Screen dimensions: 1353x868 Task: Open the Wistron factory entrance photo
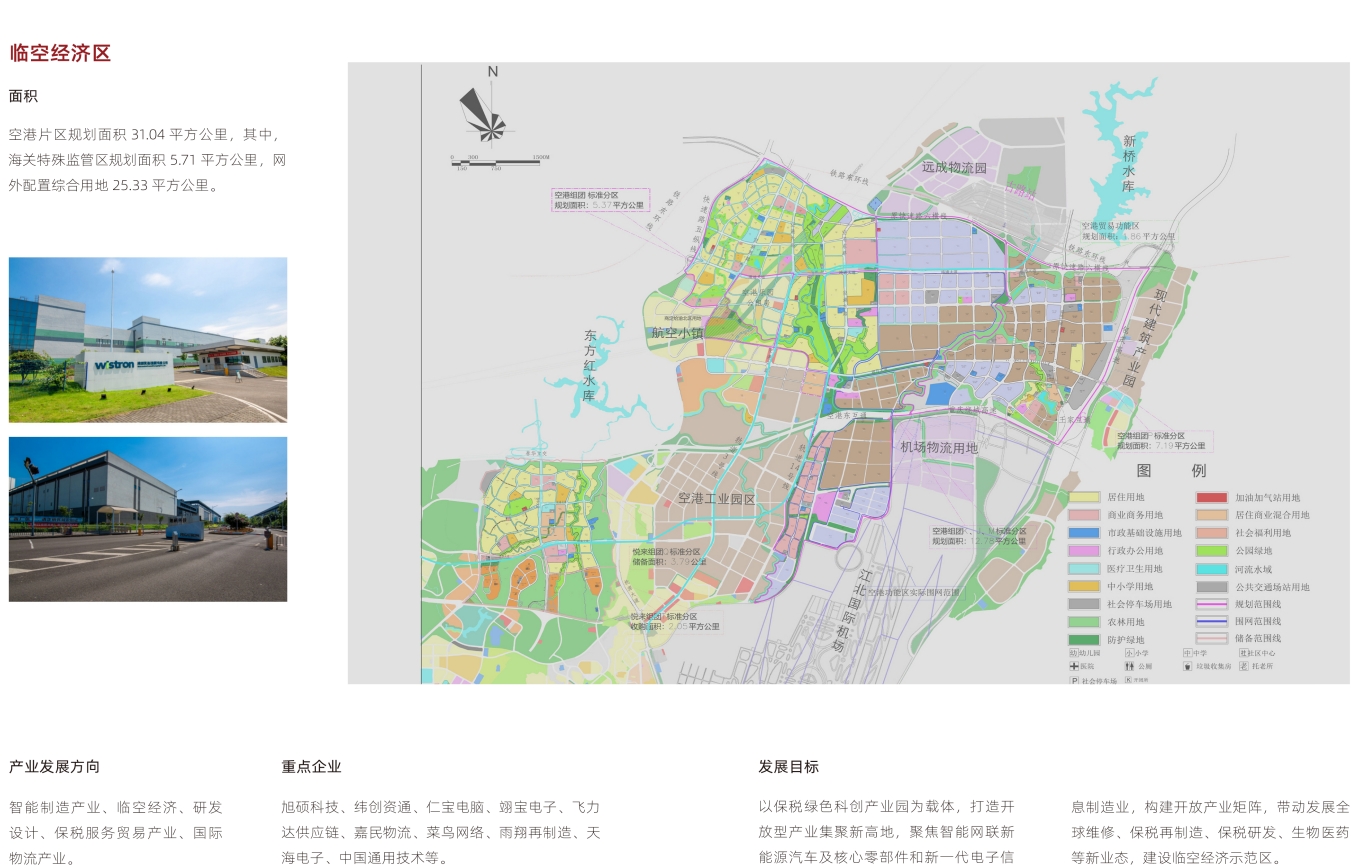click(148, 340)
